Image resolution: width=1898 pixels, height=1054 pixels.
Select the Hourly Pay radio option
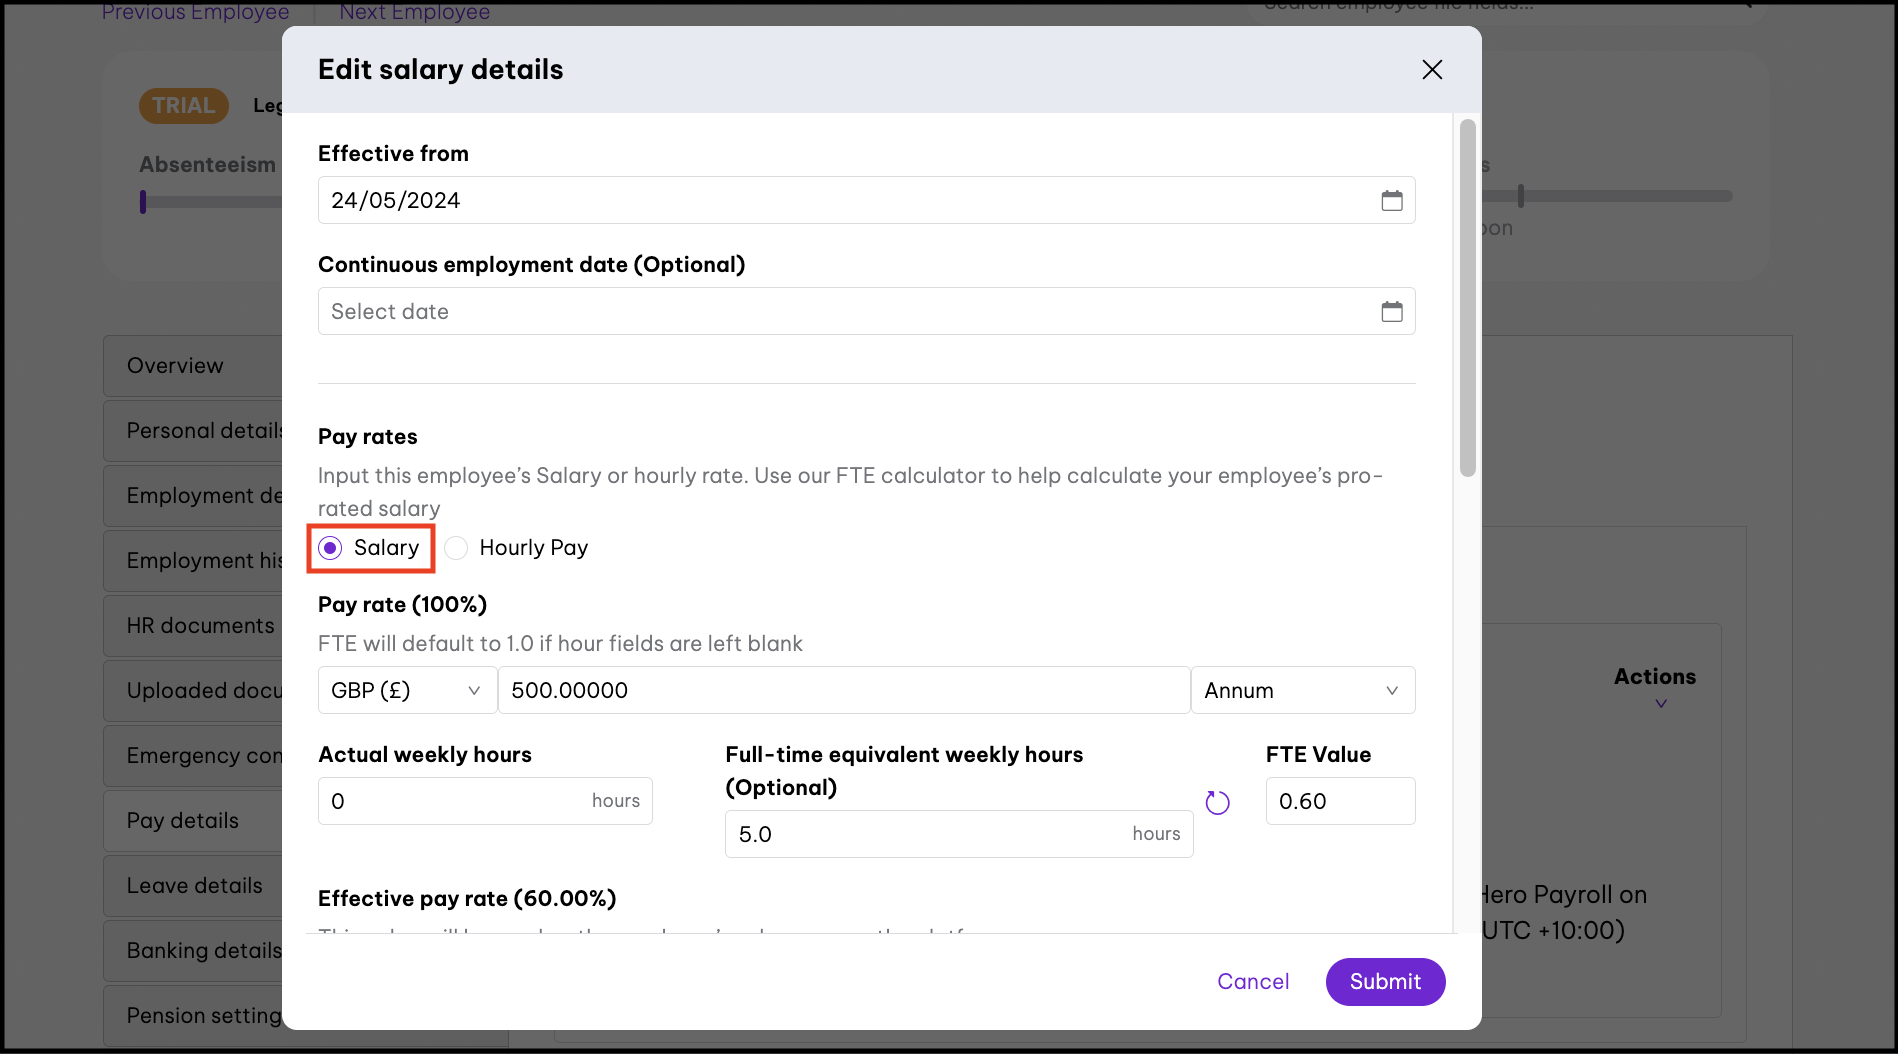[x=457, y=548]
